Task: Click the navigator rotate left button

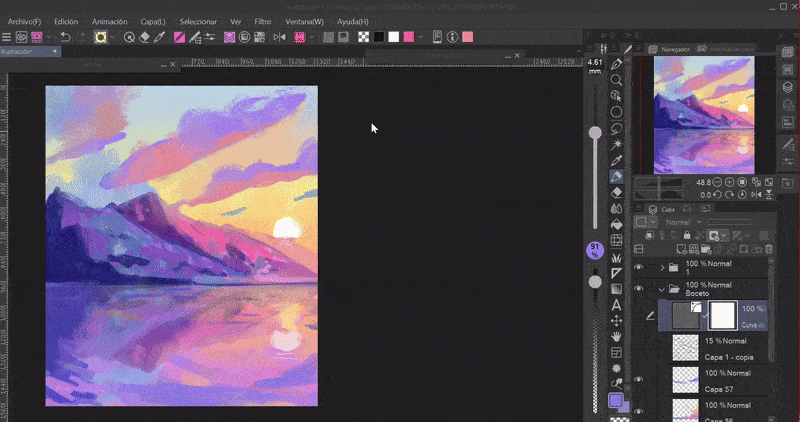Action: [717, 194]
